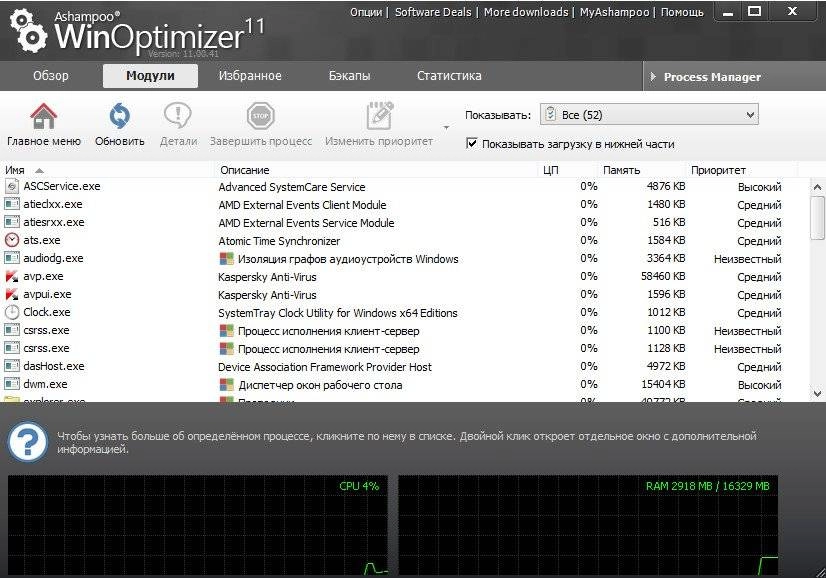Open the Избранное tab
826x578 pixels.
[x=250, y=75]
